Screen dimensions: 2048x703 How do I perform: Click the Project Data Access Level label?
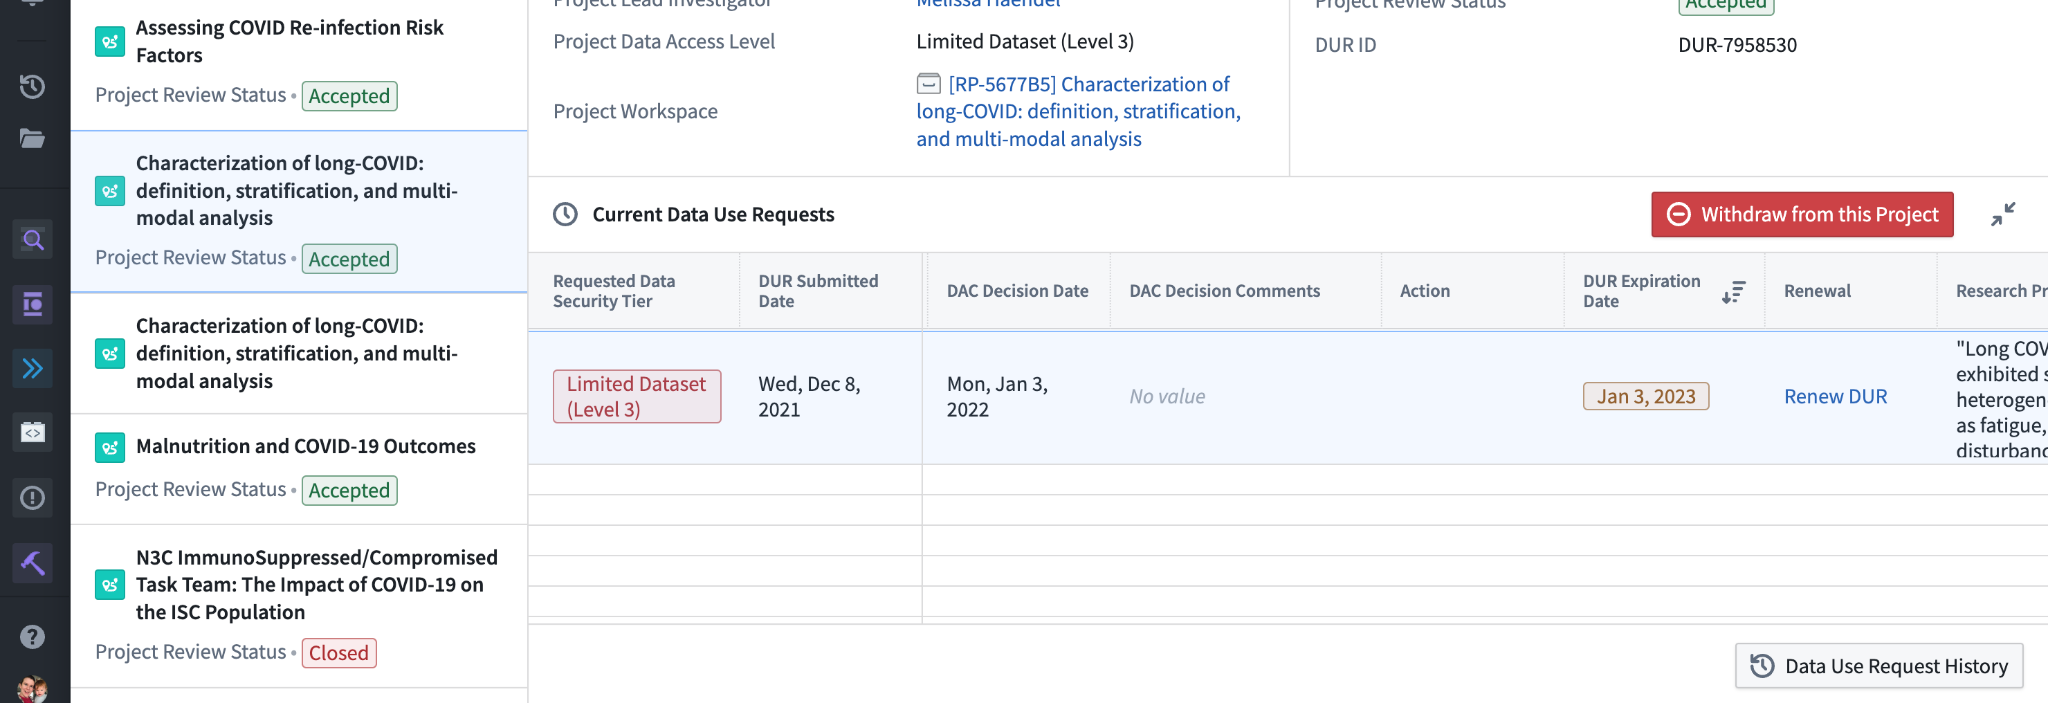coord(664,42)
